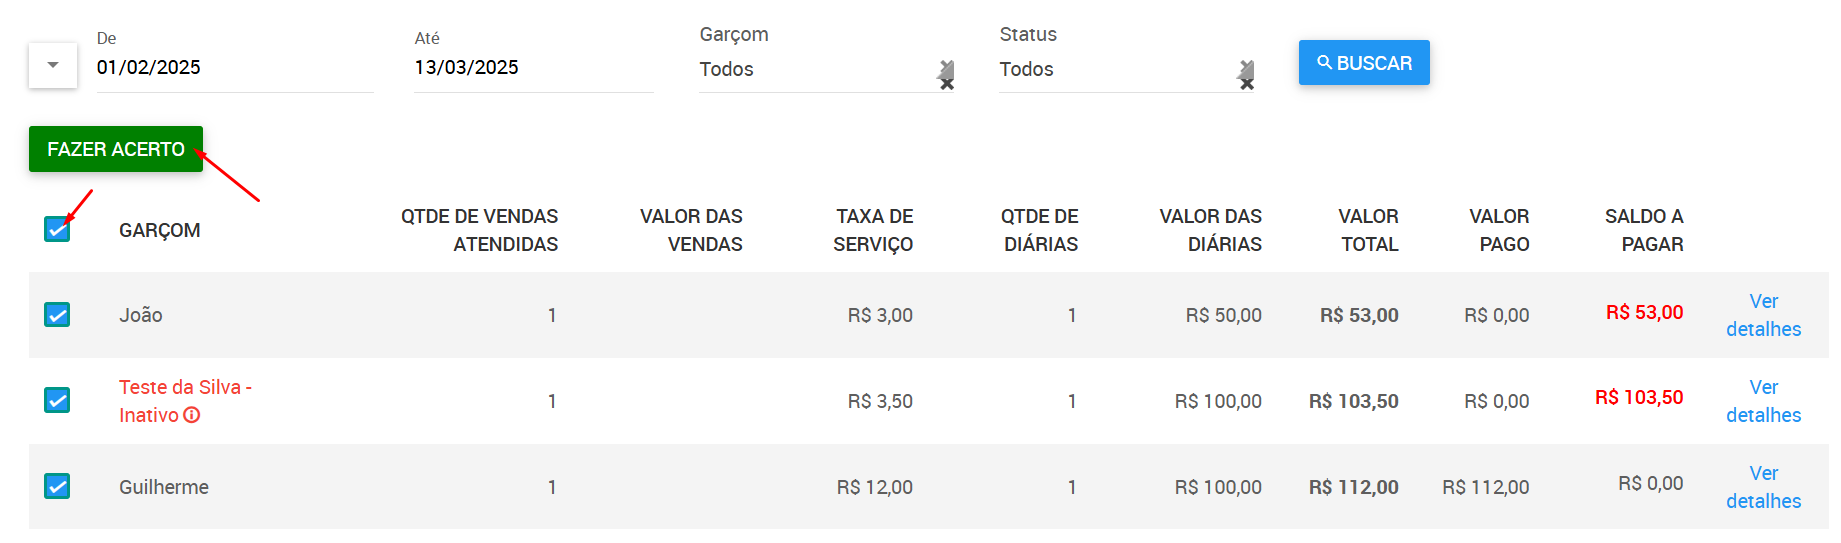This screenshot has width=1841, height=543.
Task: Clear the Garçom filter with its X icon
Action: (x=946, y=75)
